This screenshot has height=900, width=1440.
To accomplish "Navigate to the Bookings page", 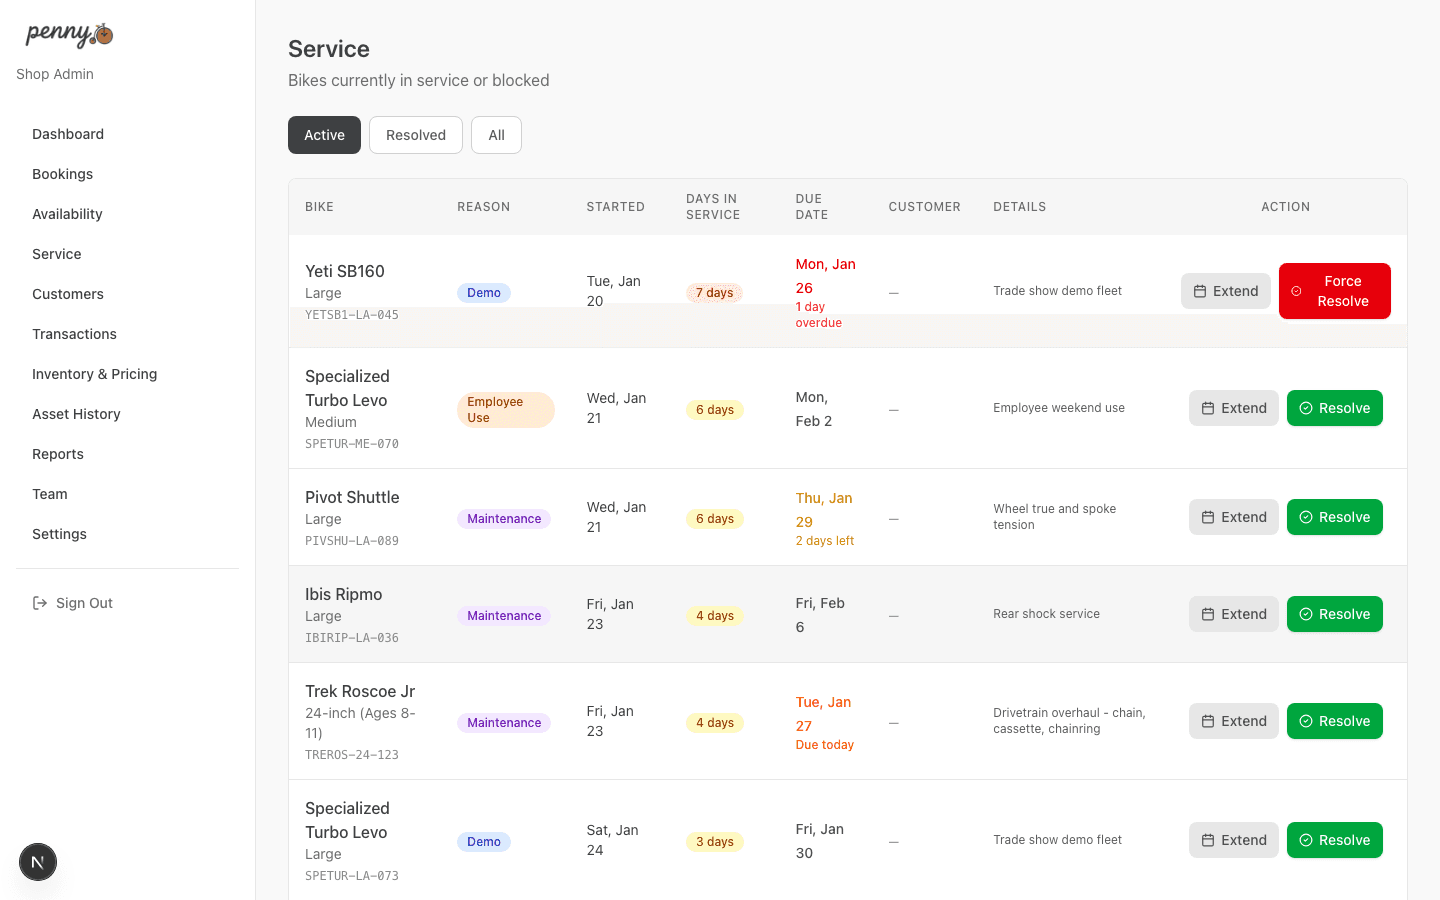I will click(62, 174).
